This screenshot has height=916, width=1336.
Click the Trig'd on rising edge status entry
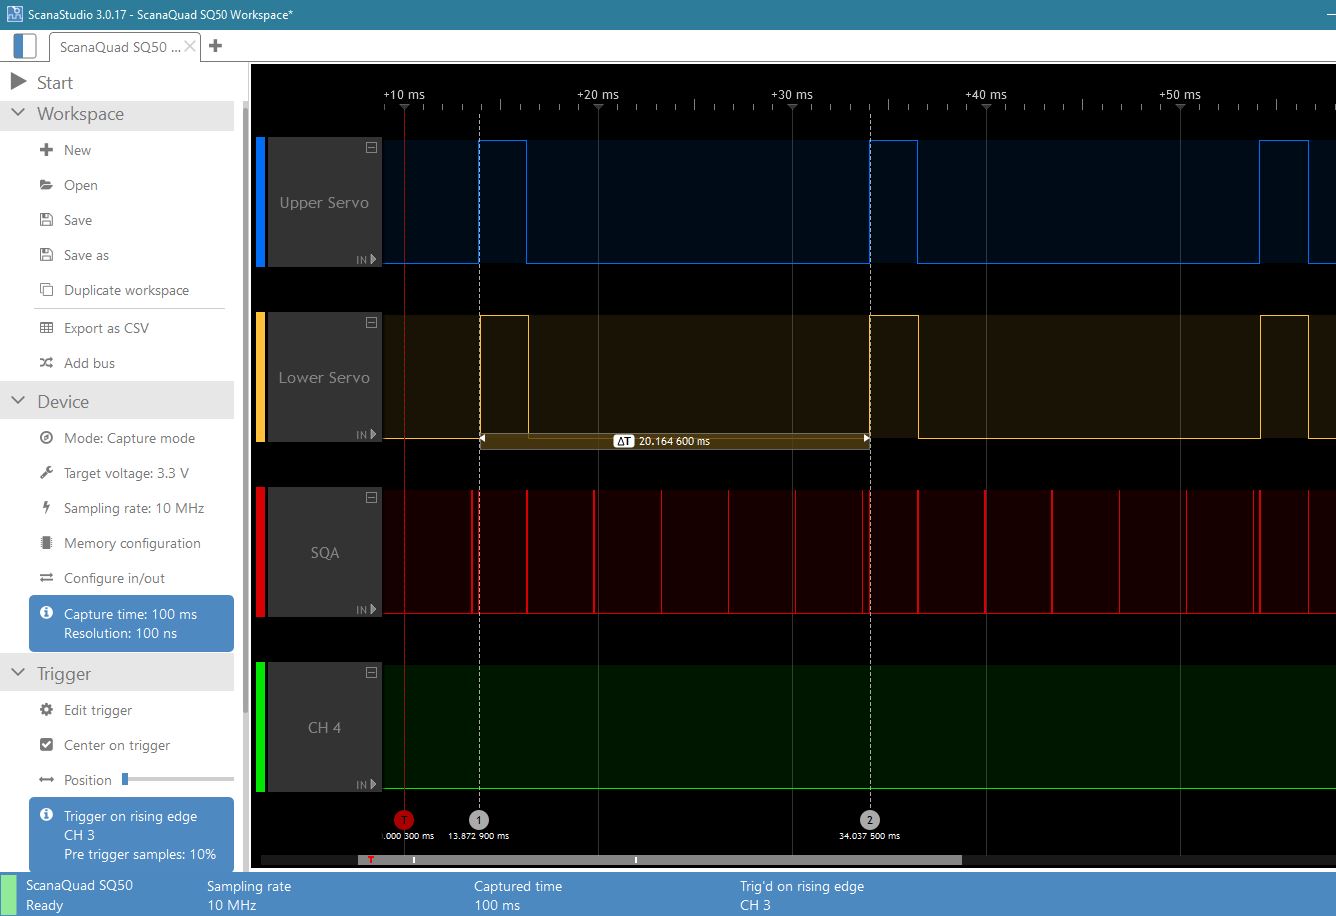802,895
